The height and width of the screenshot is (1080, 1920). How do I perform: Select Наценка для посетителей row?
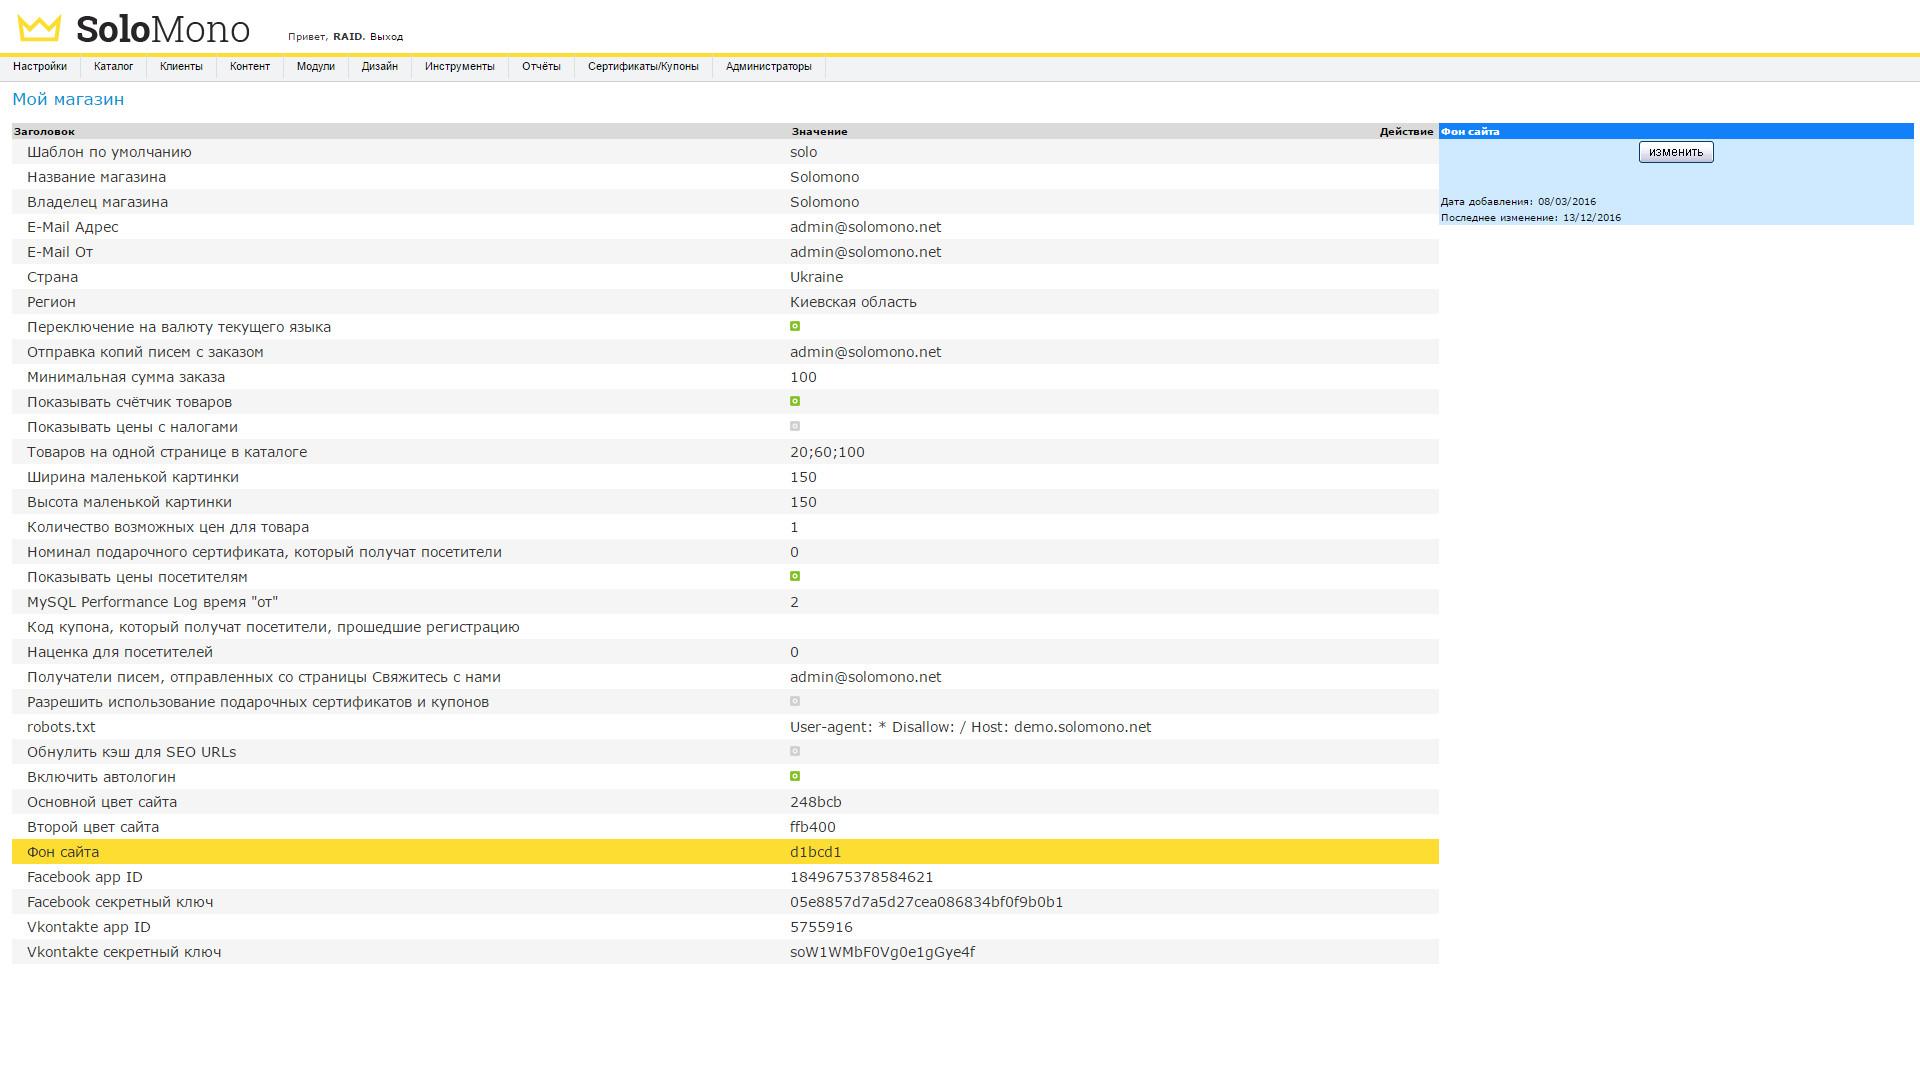click(x=725, y=652)
